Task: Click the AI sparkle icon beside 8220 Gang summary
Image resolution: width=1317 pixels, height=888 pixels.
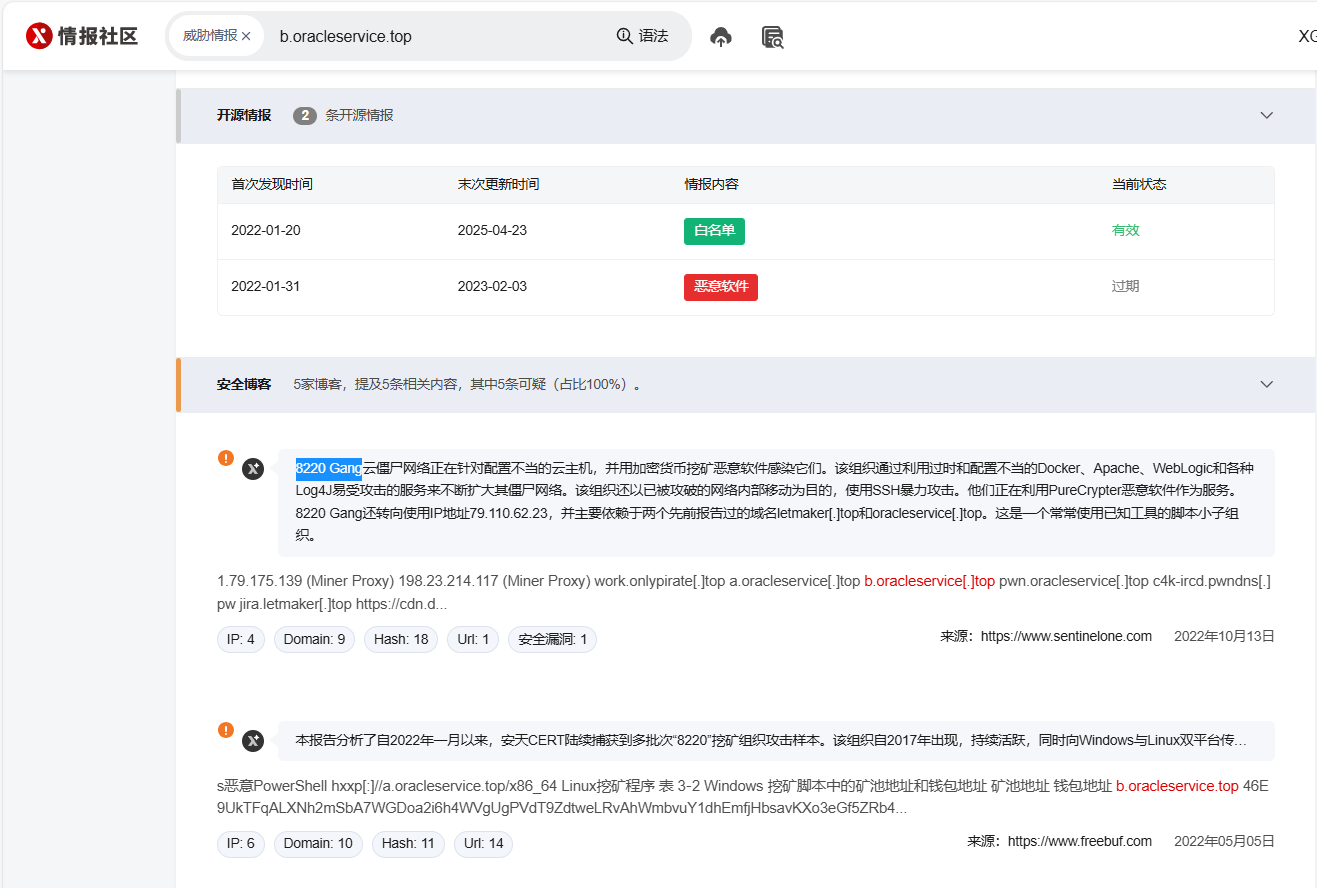Action: coord(253,468)
